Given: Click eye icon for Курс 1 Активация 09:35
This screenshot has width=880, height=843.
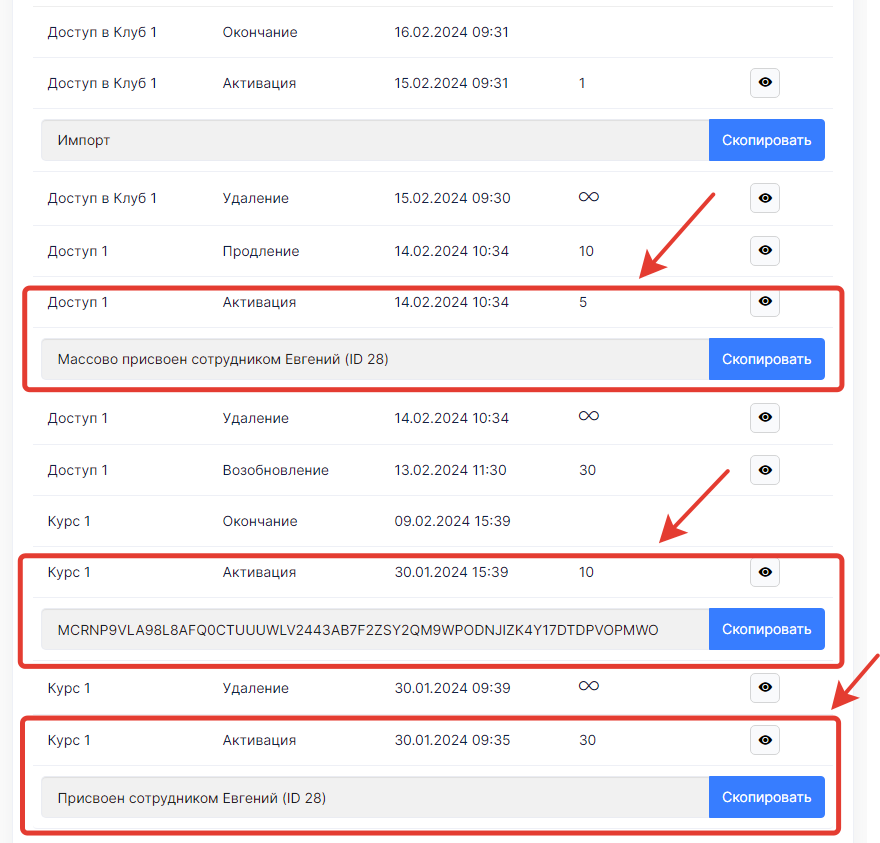Looking at the screenshot, I should [x=765, y=740].
